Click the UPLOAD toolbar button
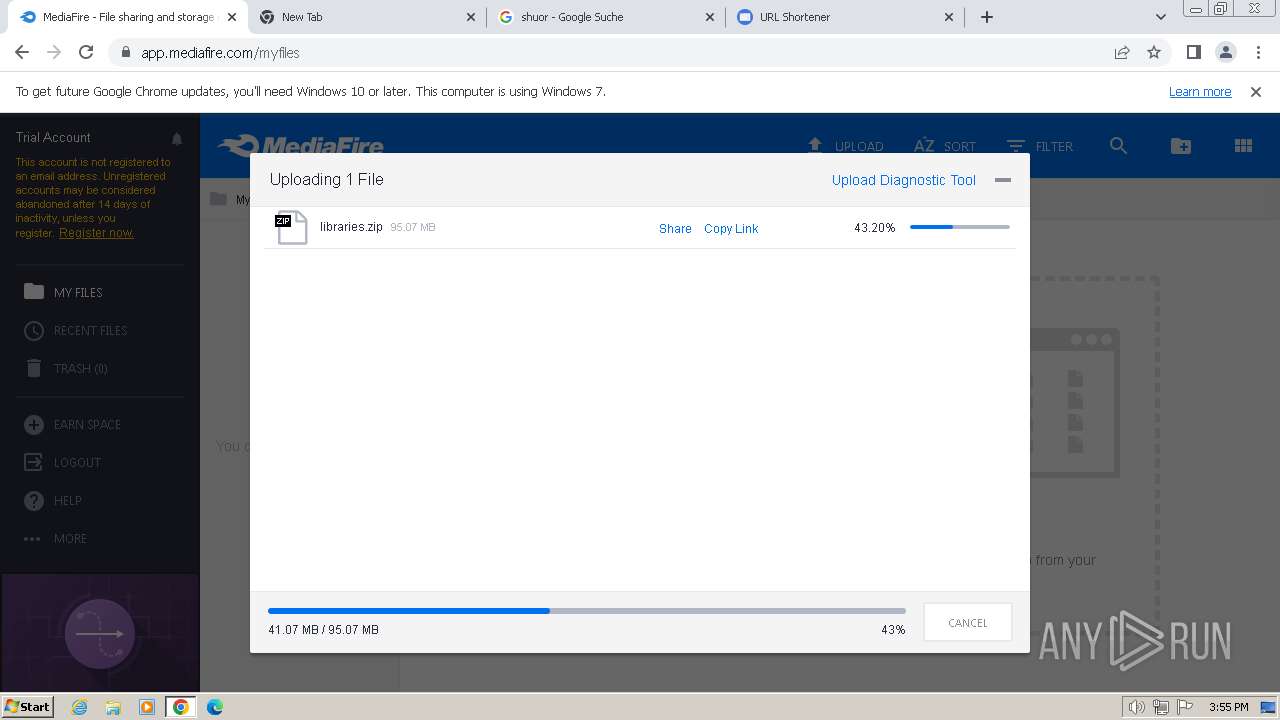The image size is (1280, 720). pos(845,146)
